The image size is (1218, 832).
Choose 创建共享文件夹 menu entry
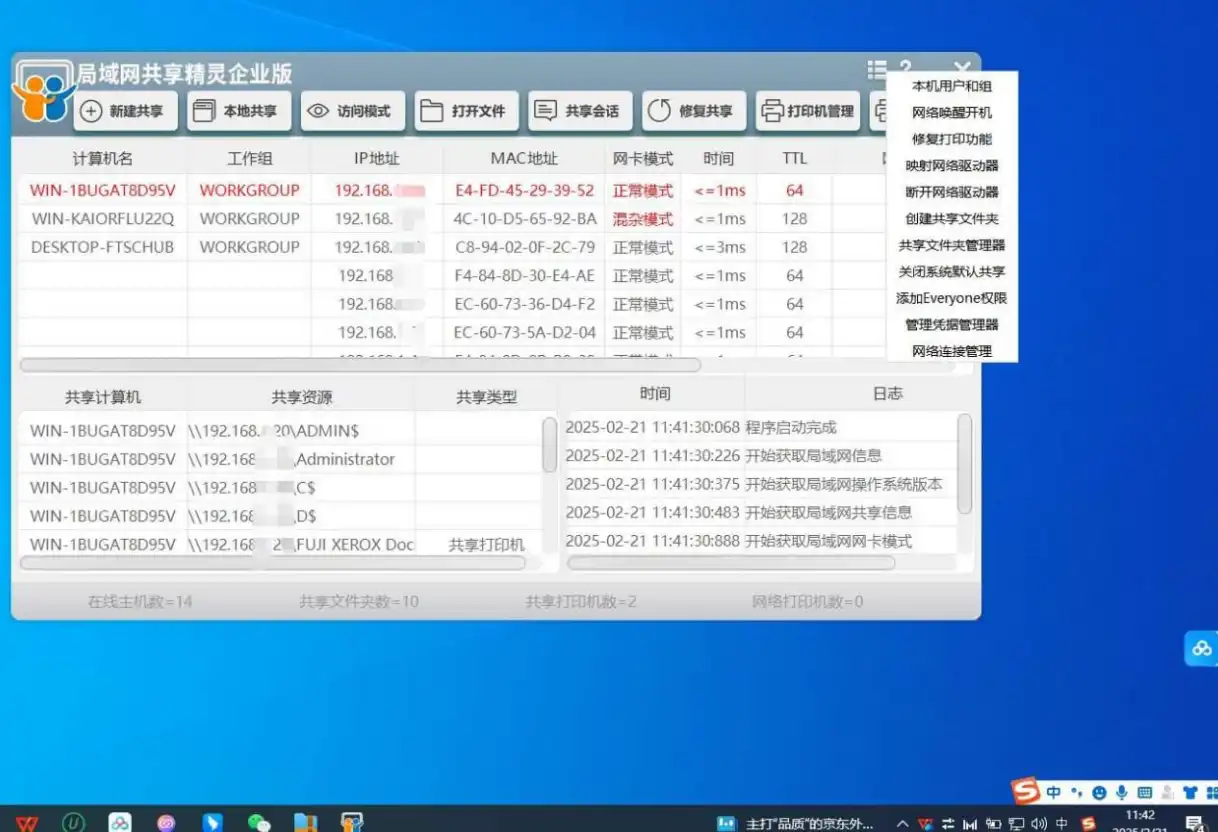click(950, 219)
